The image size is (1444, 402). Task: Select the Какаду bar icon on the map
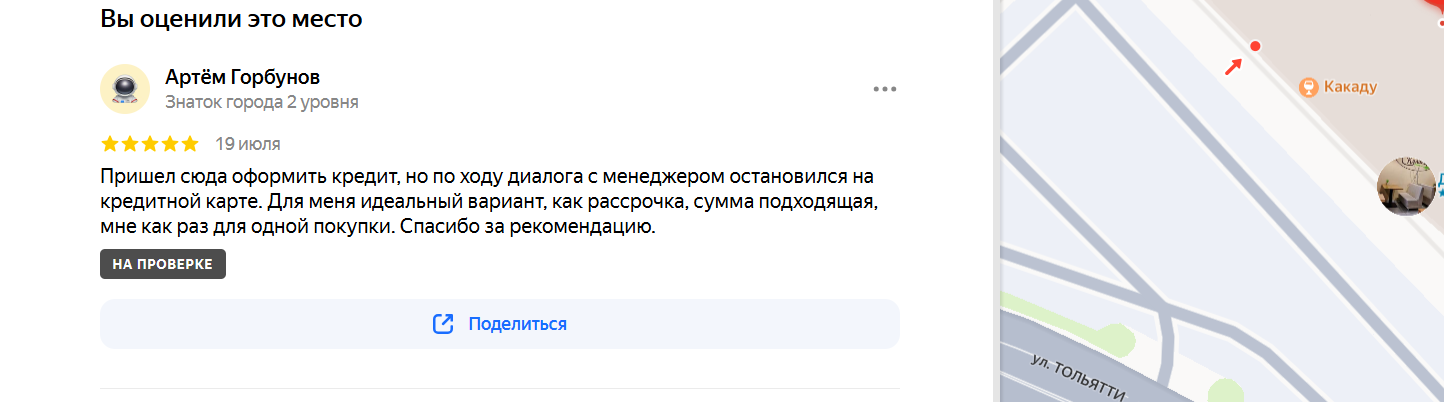tap(1308, 87)
